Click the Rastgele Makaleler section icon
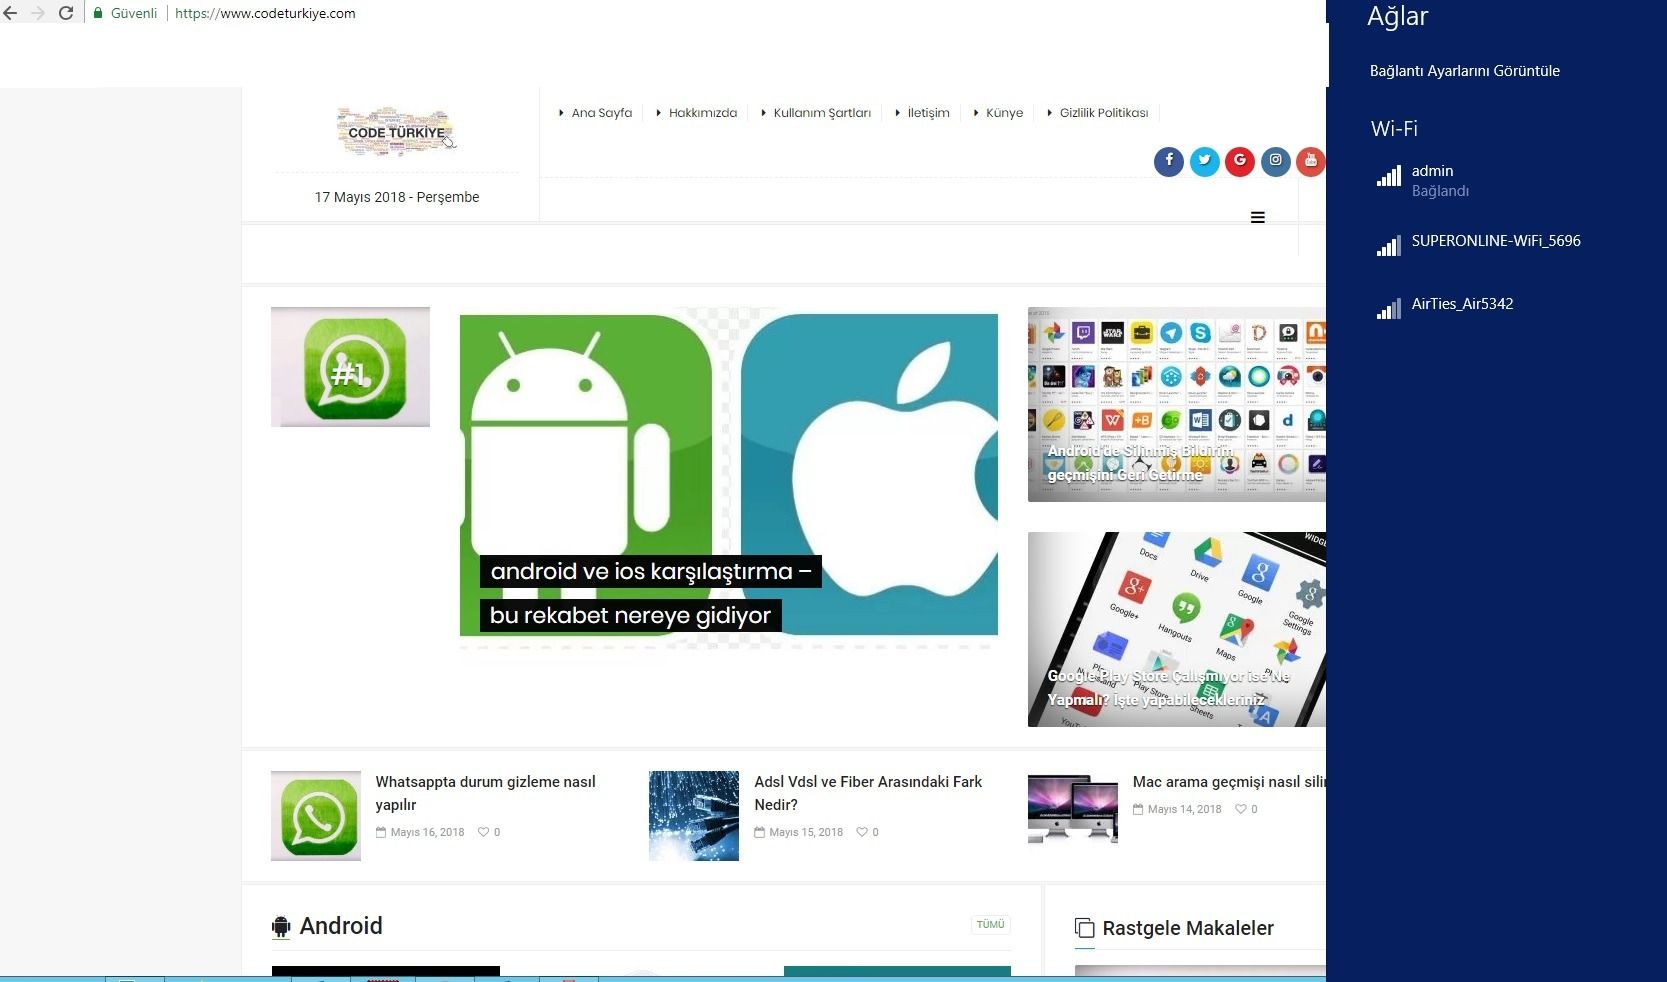The width and height of the screenshot is (1667, 982). tap(1084, 929)
